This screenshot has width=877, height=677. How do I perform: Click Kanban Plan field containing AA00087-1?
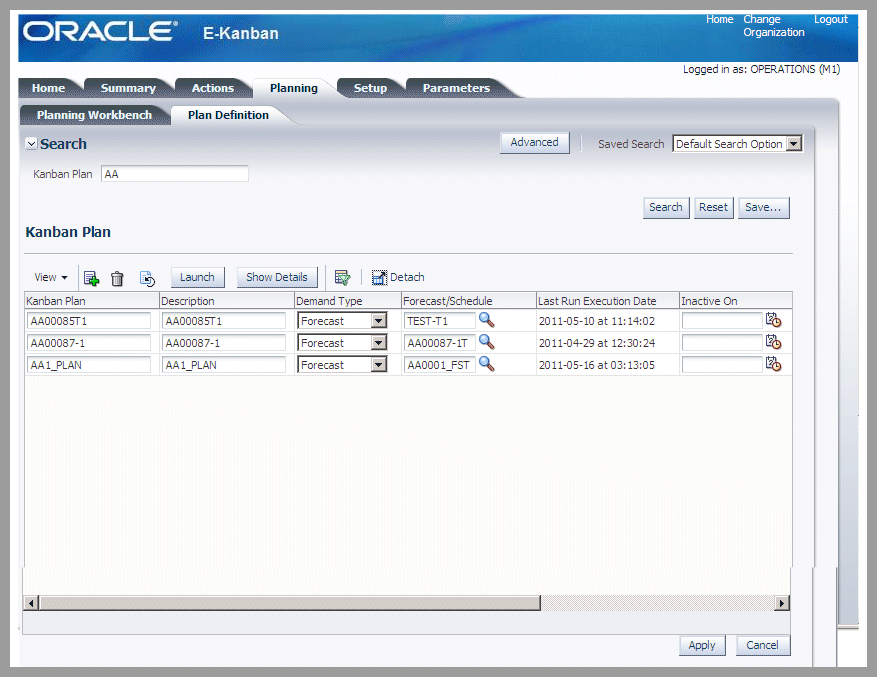click(x=89, y=343)
